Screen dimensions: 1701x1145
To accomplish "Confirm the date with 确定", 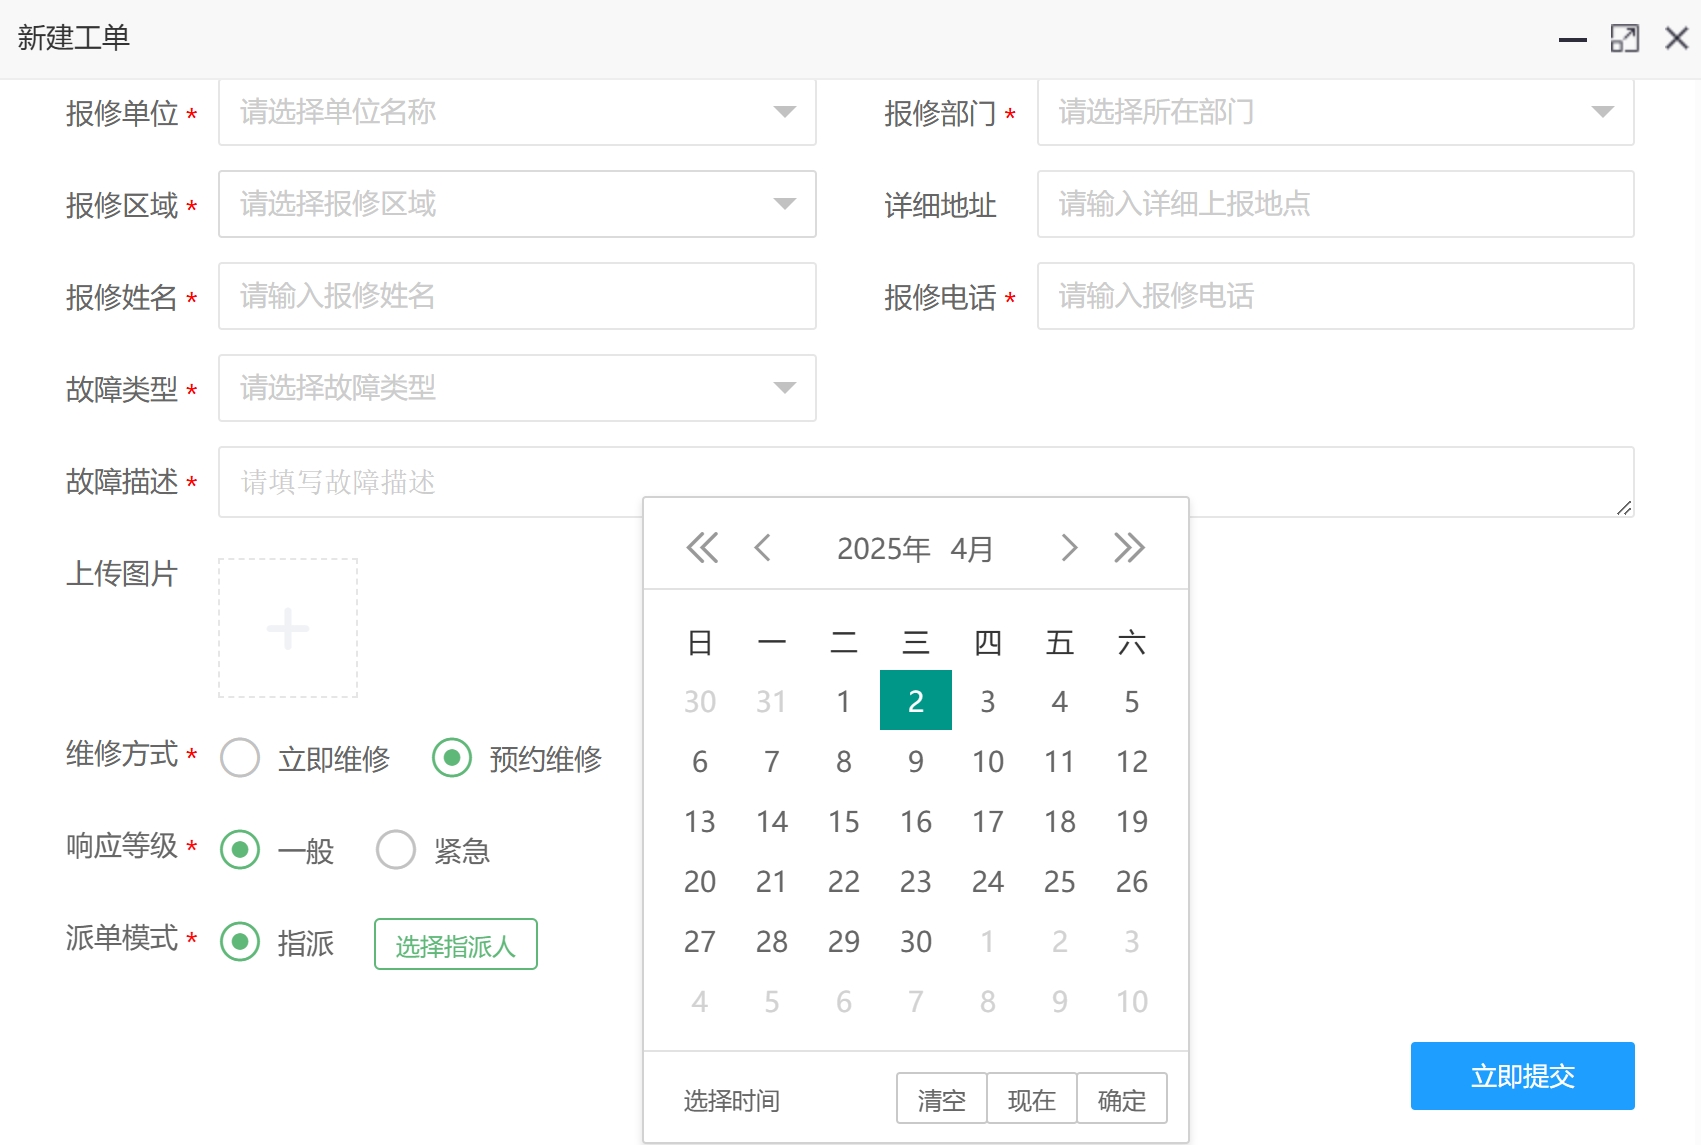I will [1121, 1098].
